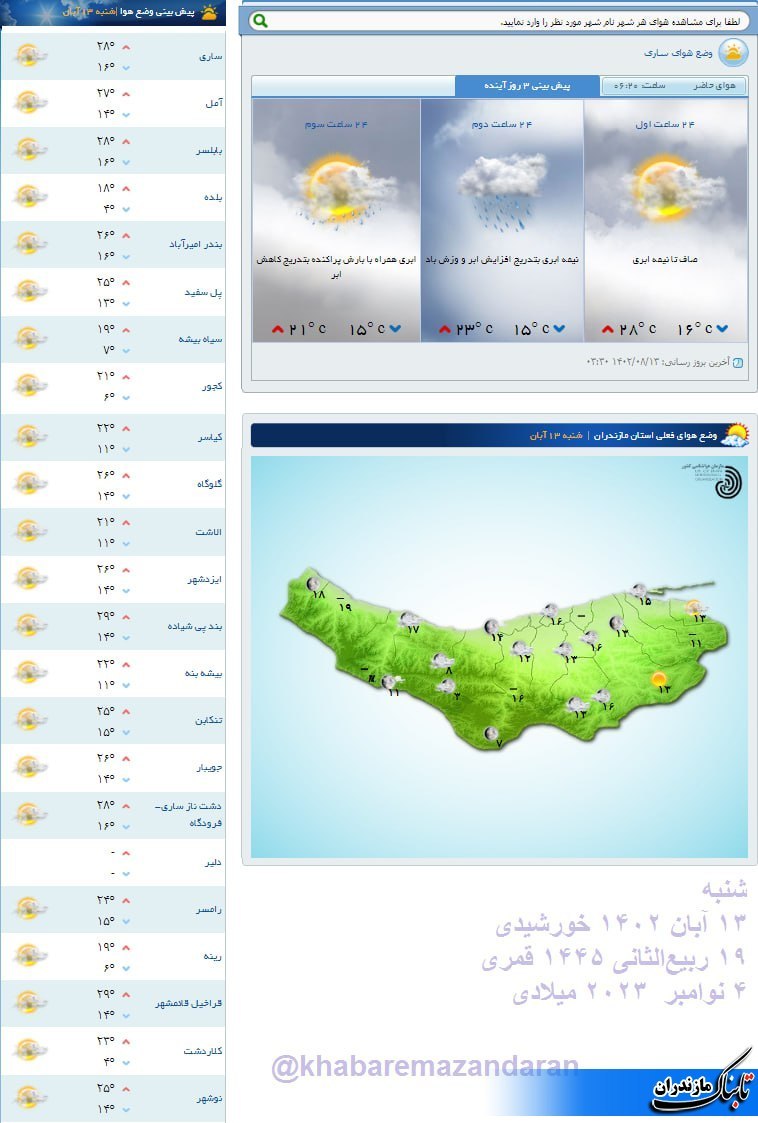Click the sunny icon showing 13 in southeast map

tap(659, 681)
